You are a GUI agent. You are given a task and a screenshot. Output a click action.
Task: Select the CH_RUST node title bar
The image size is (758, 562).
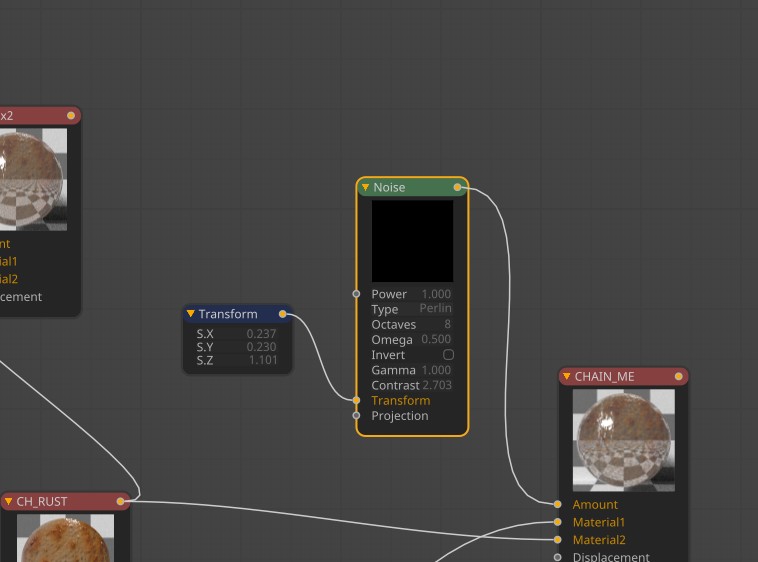coord(65,502)
